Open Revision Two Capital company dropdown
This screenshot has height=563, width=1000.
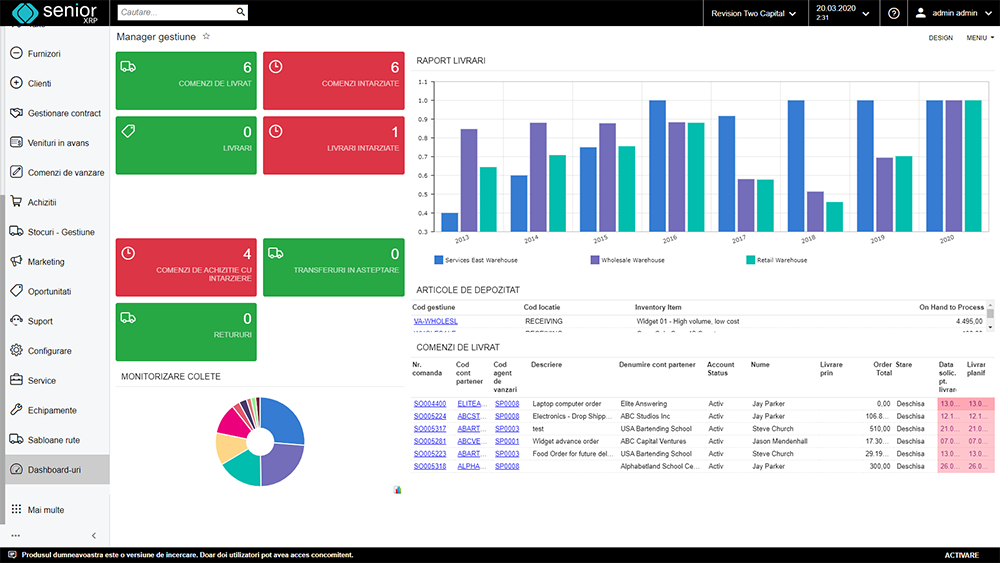[x=755, y=13]
